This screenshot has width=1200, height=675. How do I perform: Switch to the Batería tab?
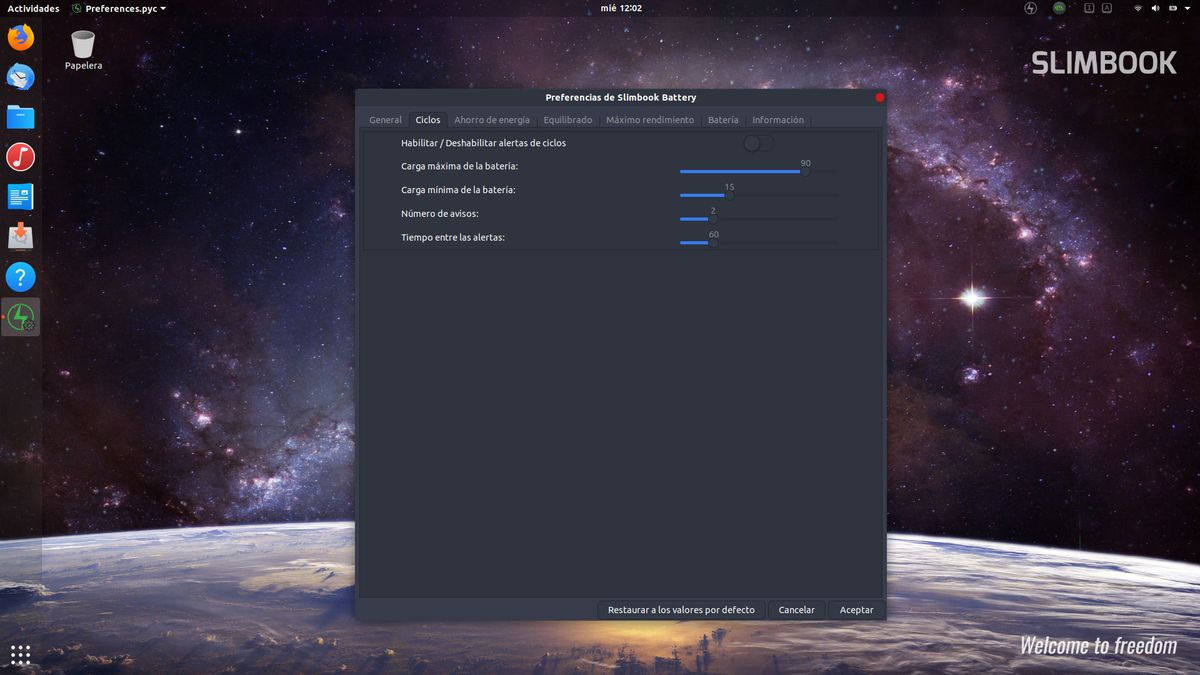(x=722, y=120)
